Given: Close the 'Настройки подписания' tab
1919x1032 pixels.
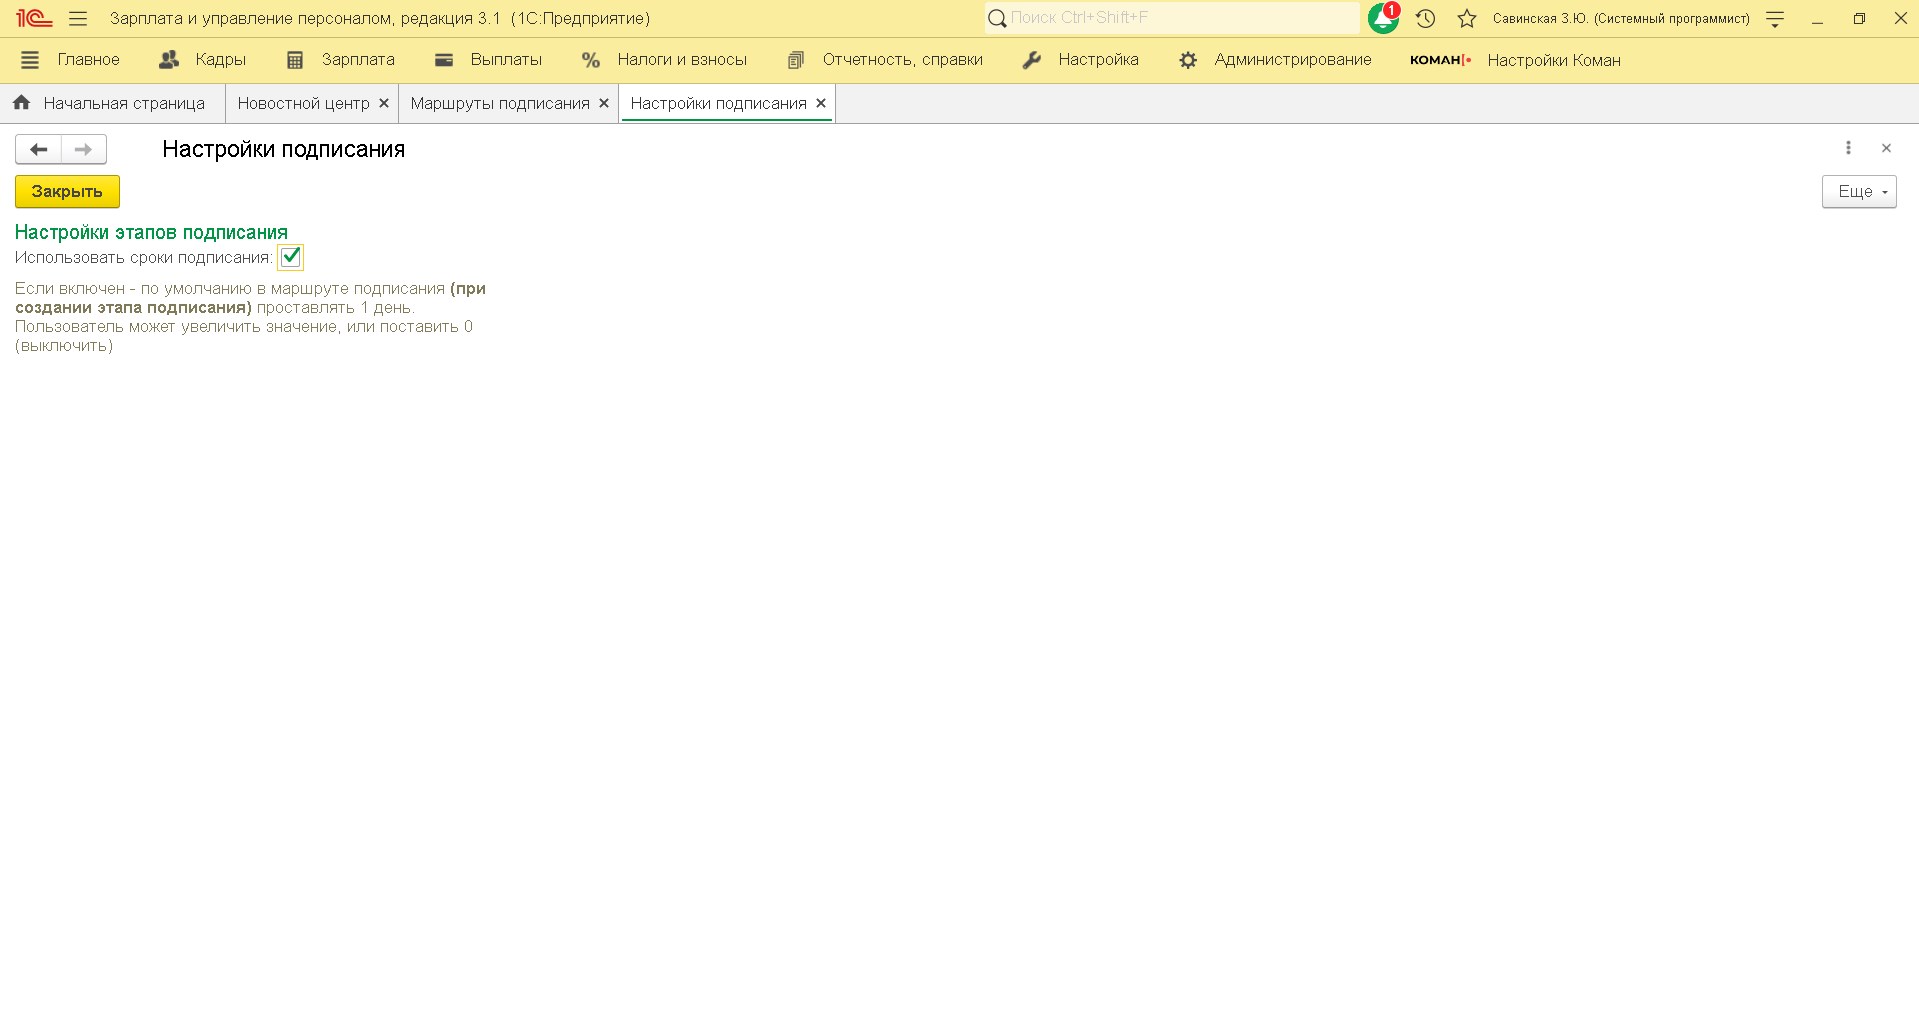Looking at the screenshot, I should click(821, 104).
